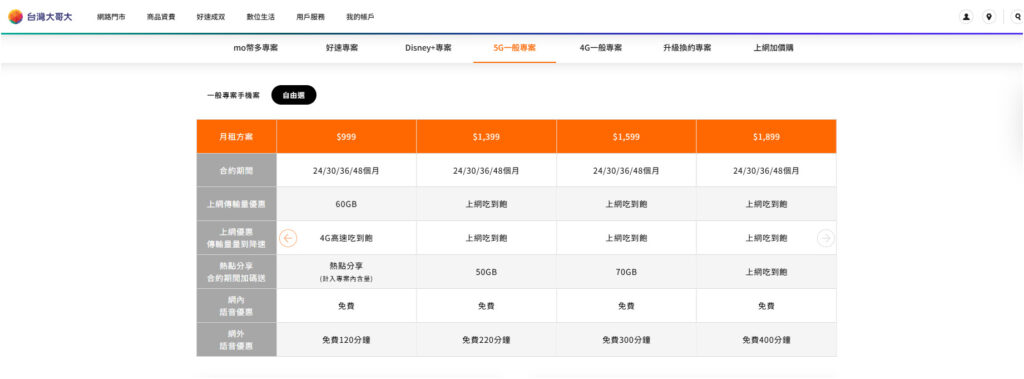1024x379 pixels.
Task: Click the 60GB data cell
Action: [x=346, y=204]
